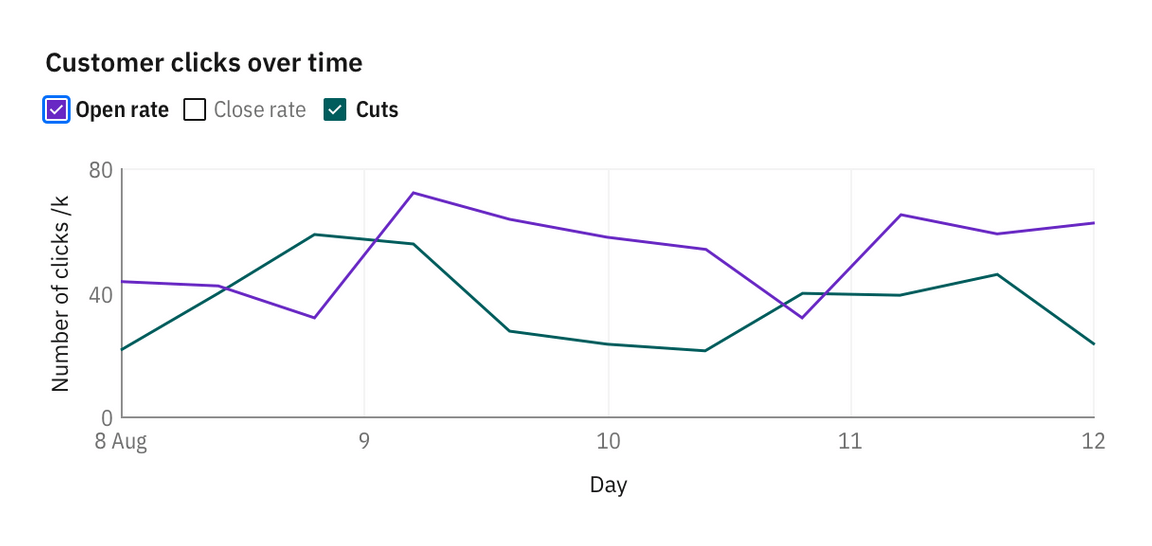Click the teal Cuts line's highest peak
Image resolution: width=1152 pixels, height=546 pixels.
click(315, 235)
